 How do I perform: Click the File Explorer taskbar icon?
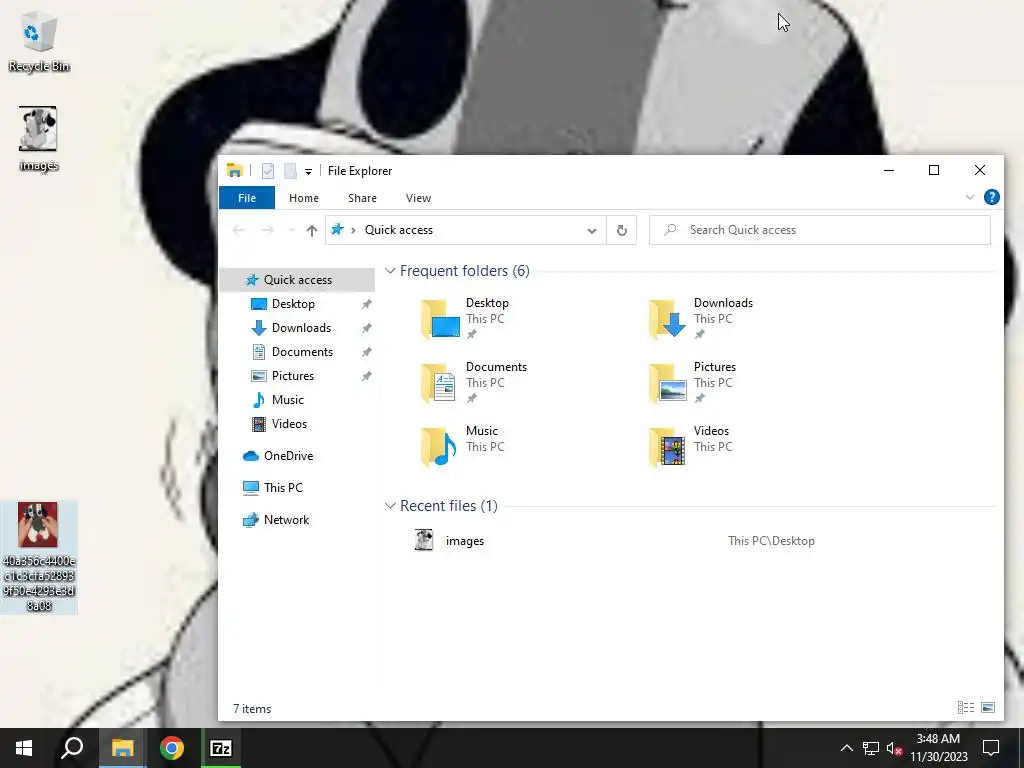[122, 748]
